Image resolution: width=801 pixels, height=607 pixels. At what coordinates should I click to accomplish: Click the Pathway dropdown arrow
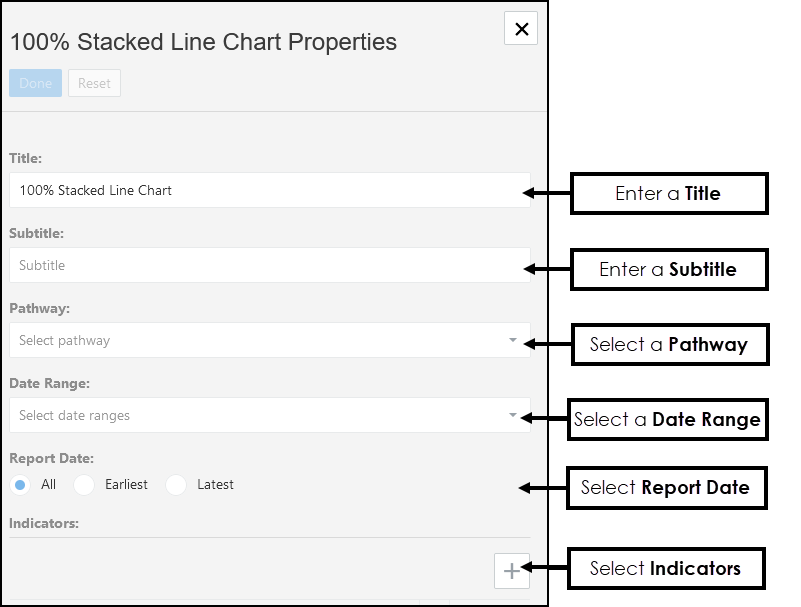point(513,340)
